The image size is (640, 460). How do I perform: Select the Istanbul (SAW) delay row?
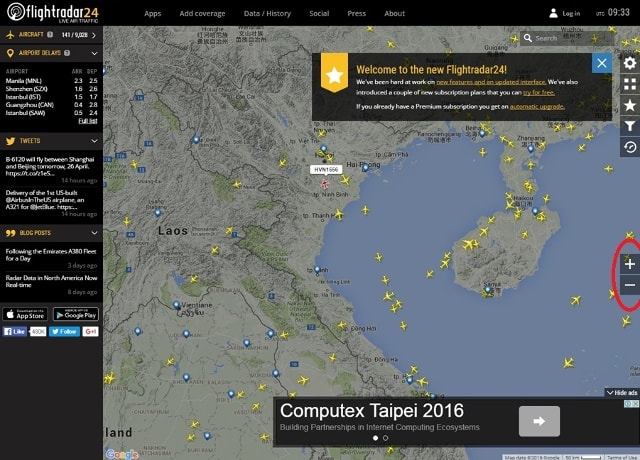(x=51, y=113)
